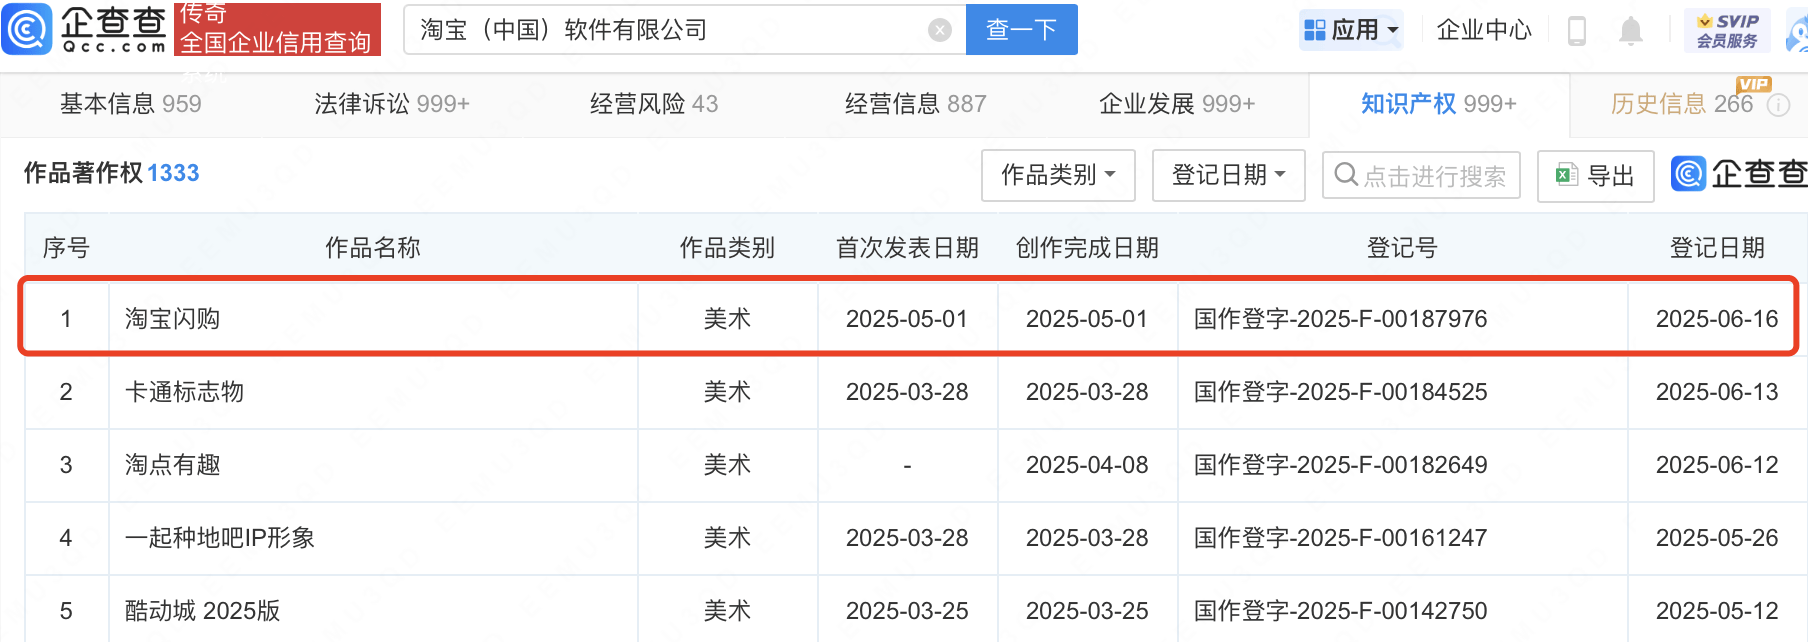Click the info icon beside 历史信息
This screenshot has width=1808, height=642.
coord(1778,105)
